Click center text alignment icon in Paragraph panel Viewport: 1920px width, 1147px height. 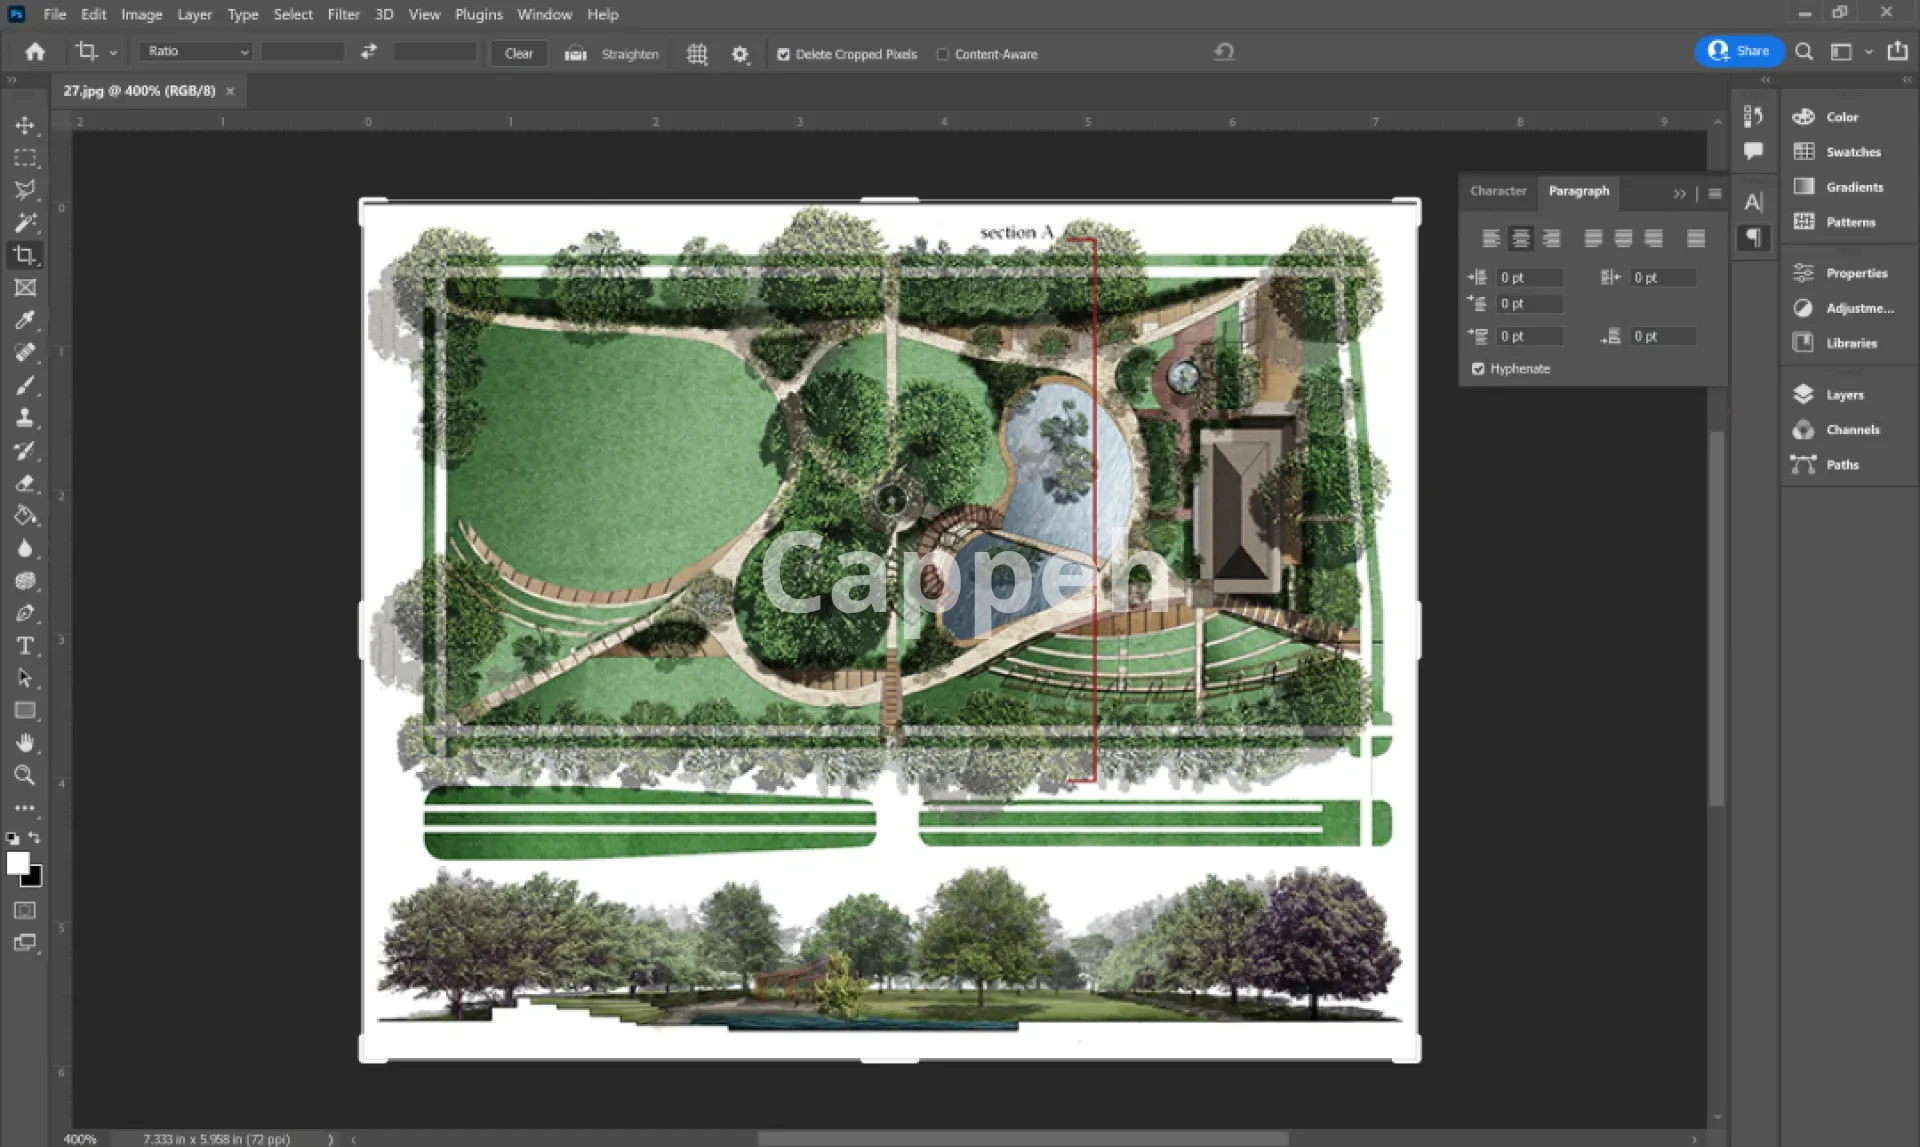[x=1520, y=238]
